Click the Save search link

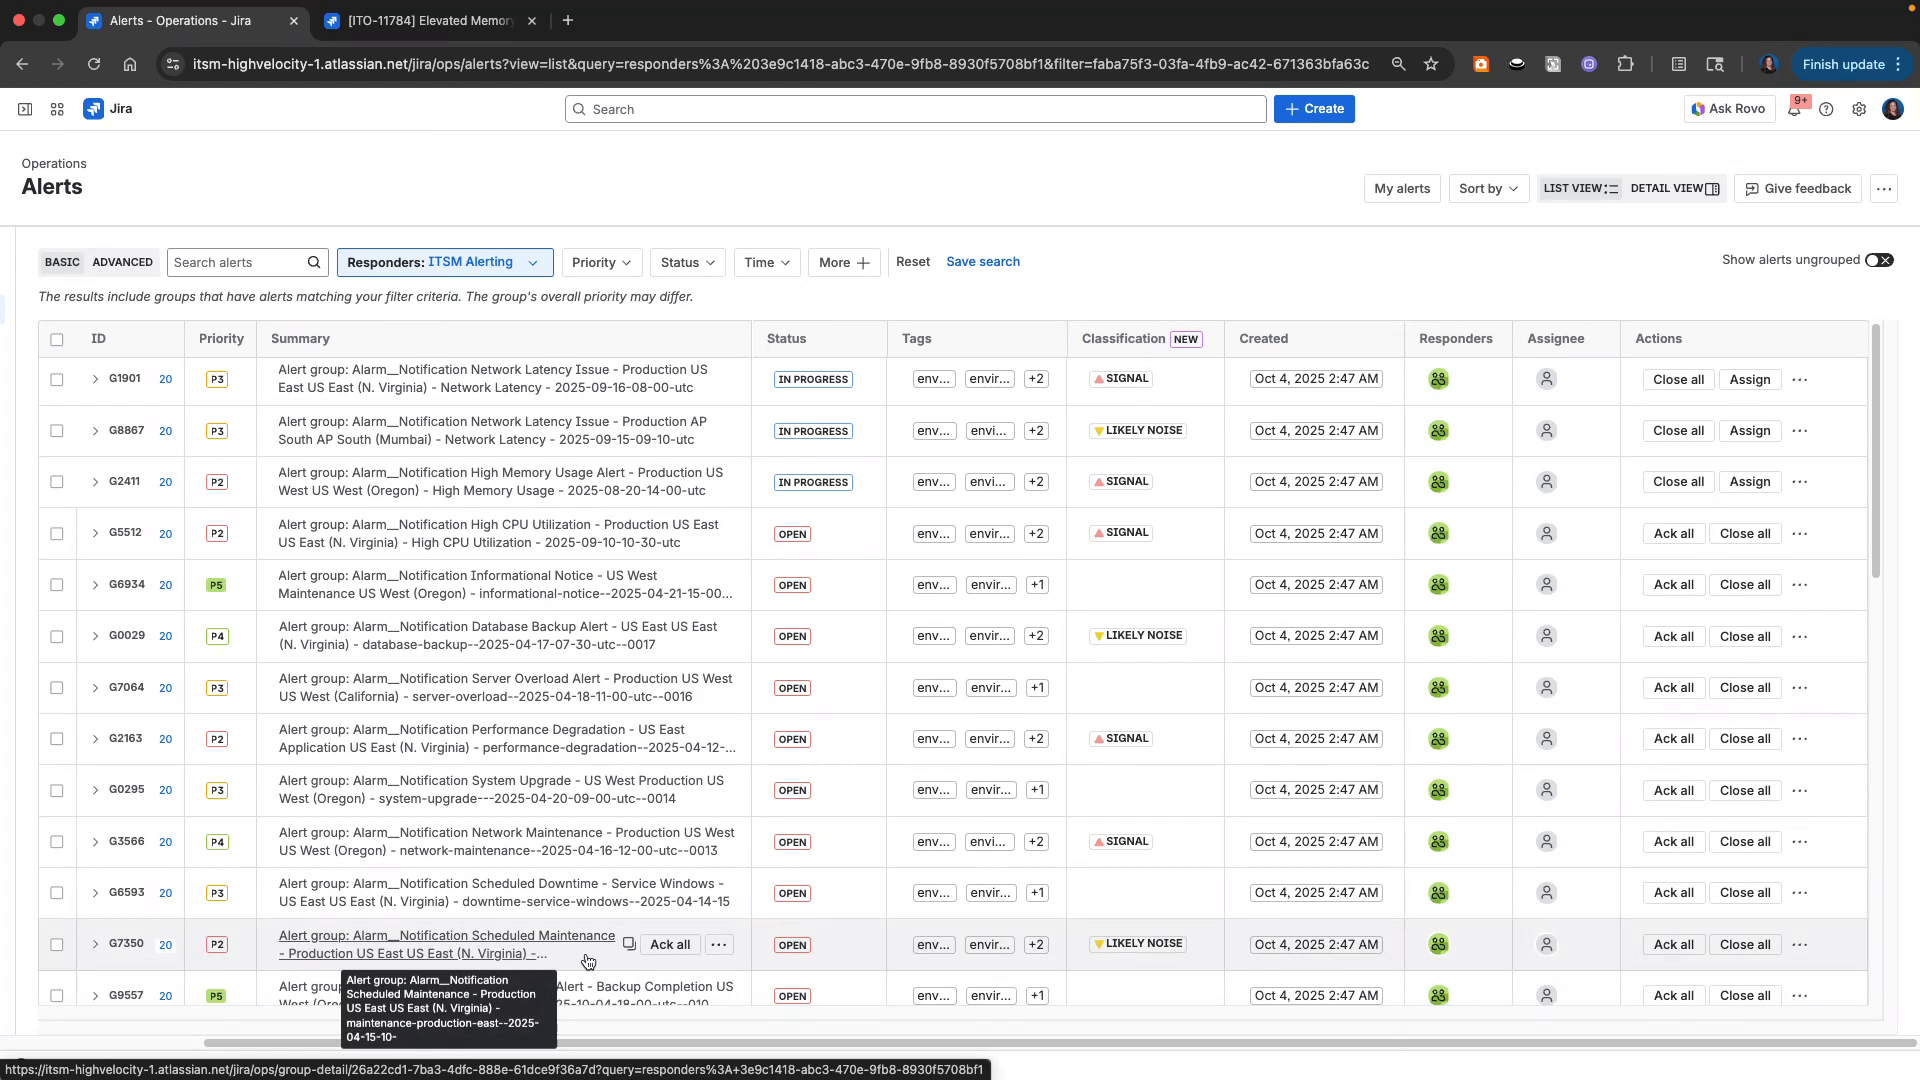[x=983, y=261]
